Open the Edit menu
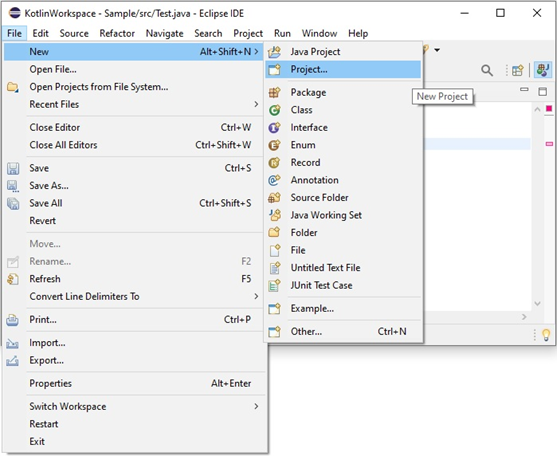The height and width of the screenshot is (456, 557). tap(40, 33)
